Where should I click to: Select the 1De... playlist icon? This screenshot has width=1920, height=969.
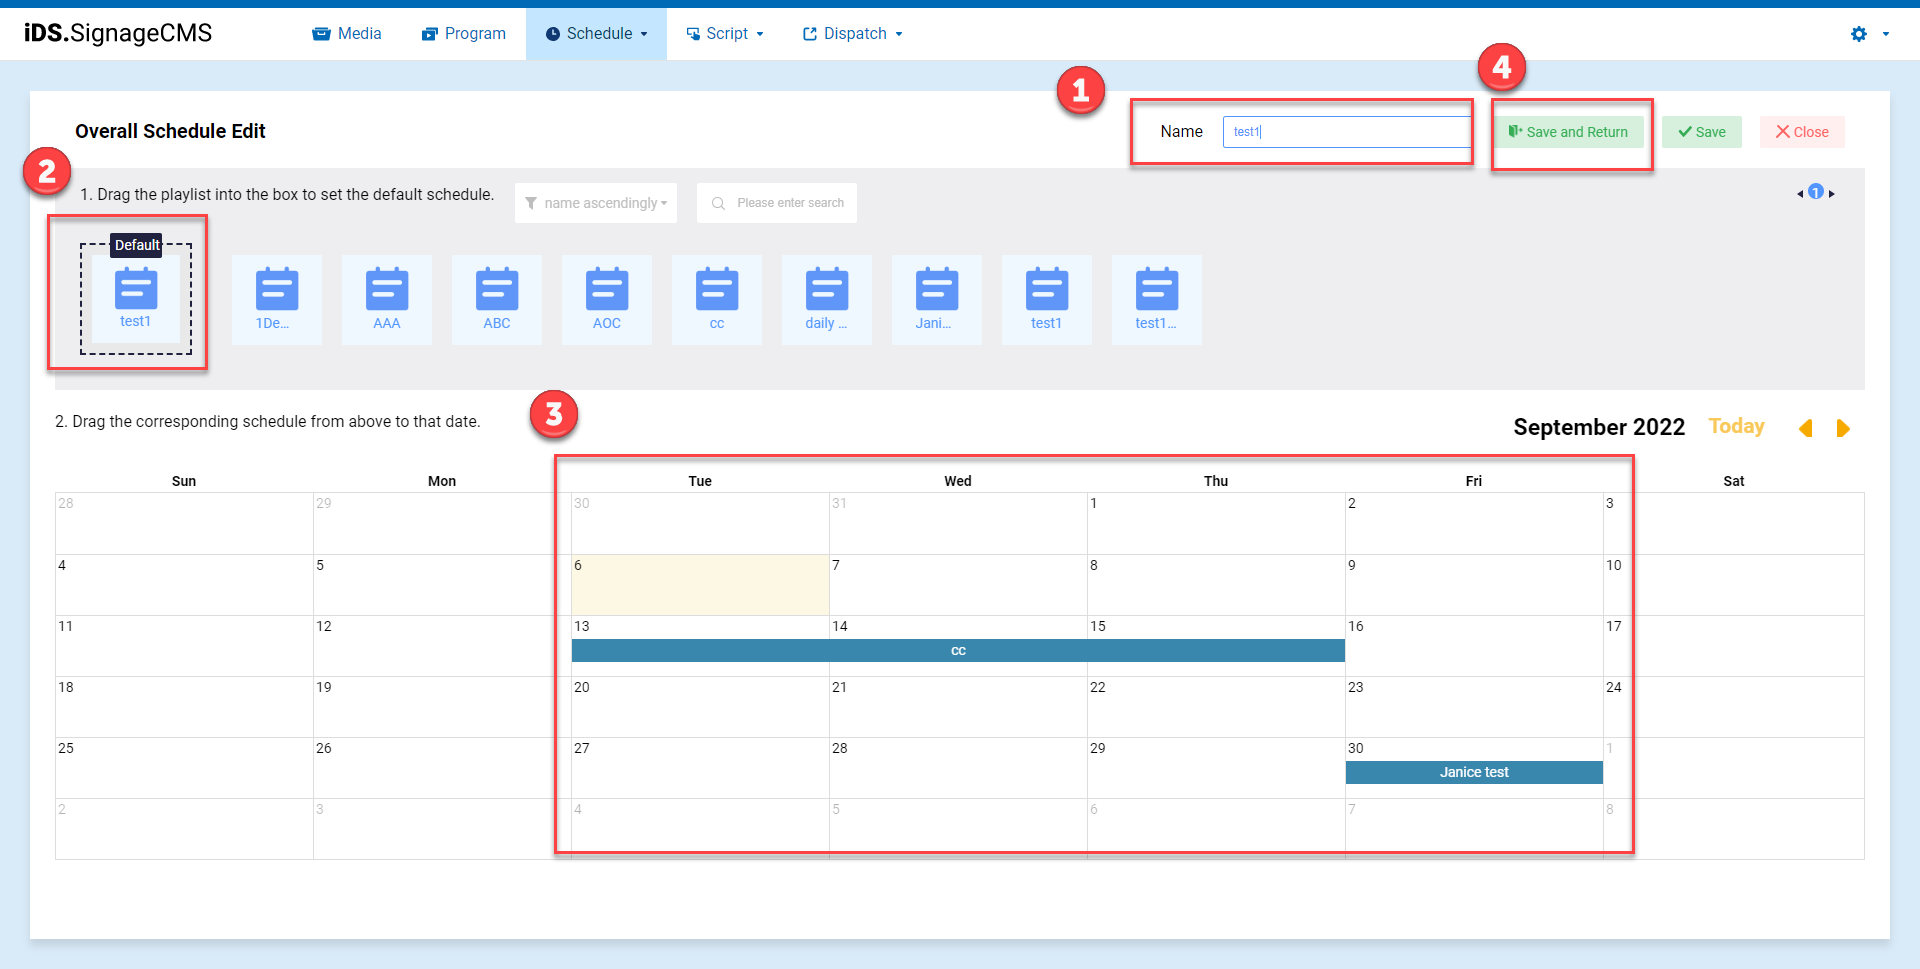[277, 299]
